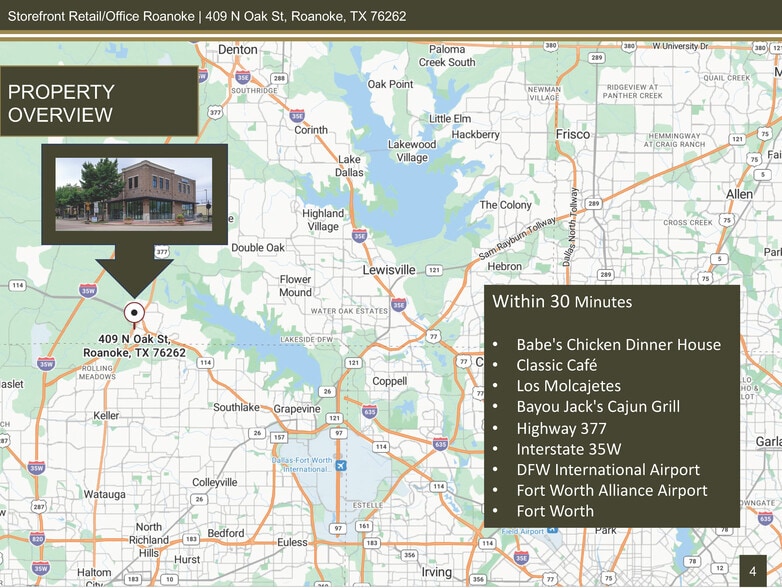This screenshot has height=588, width=782.
Task: Click the Frisco city label on map
Action: point(573,134)
